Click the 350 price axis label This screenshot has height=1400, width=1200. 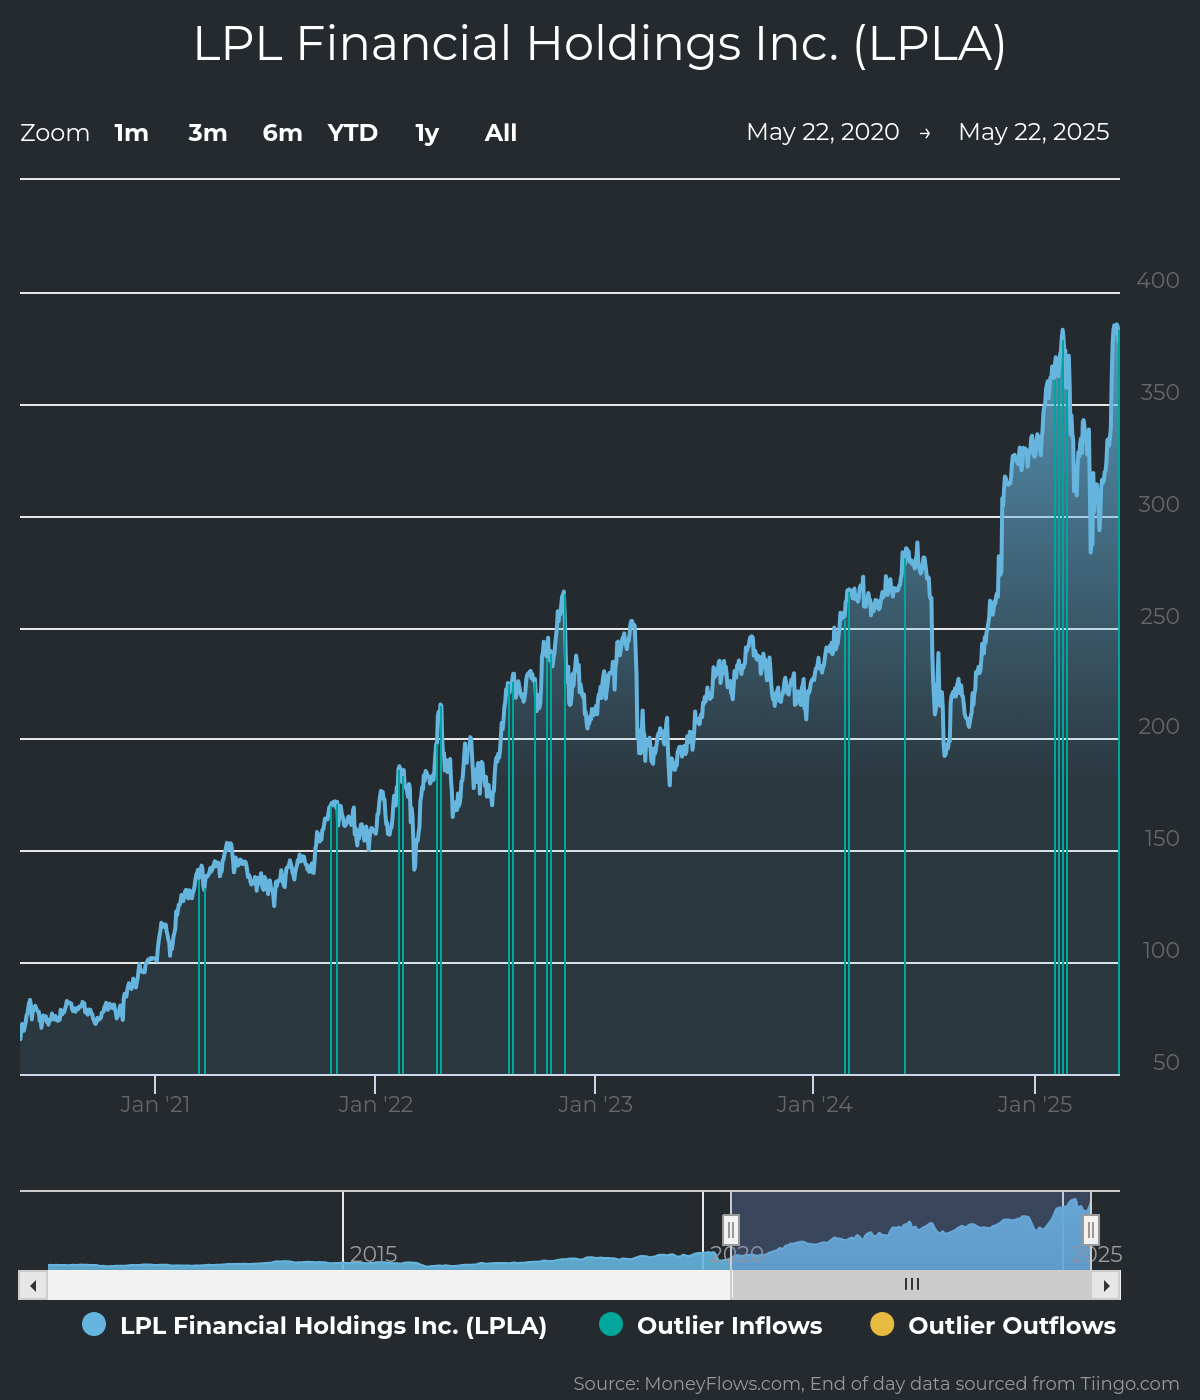1160,392
